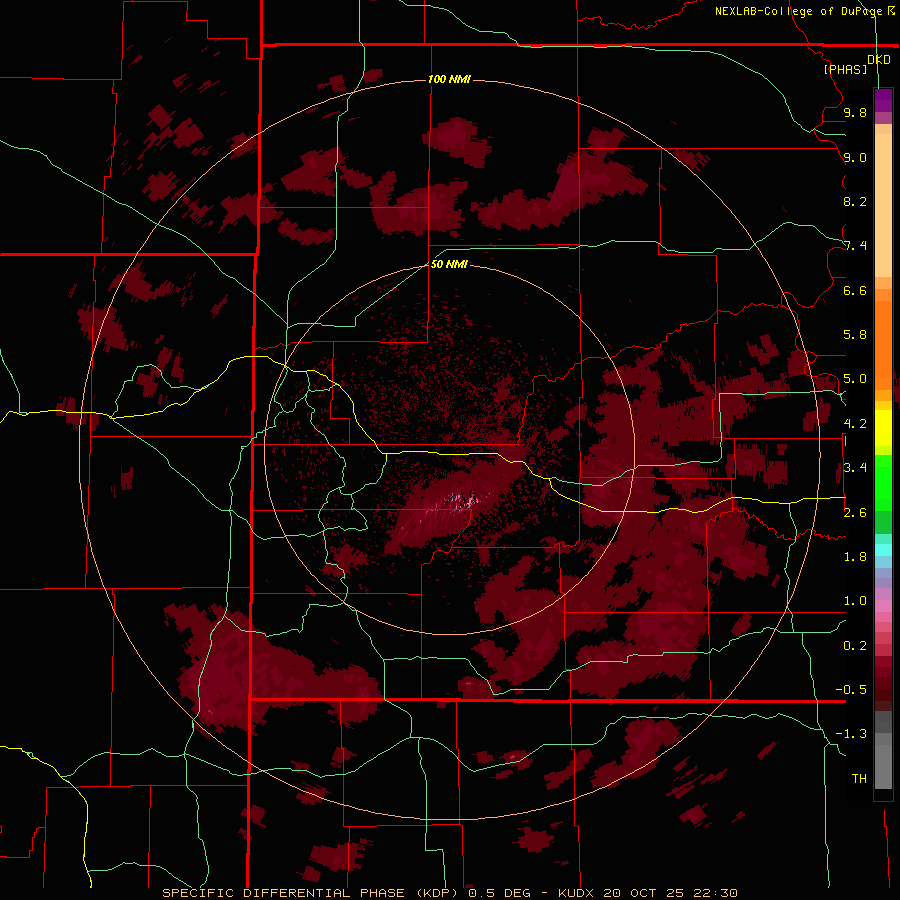The image size is (900, 900).
Task: Click the 1.8 color scale value
Action: pos(855,557)
